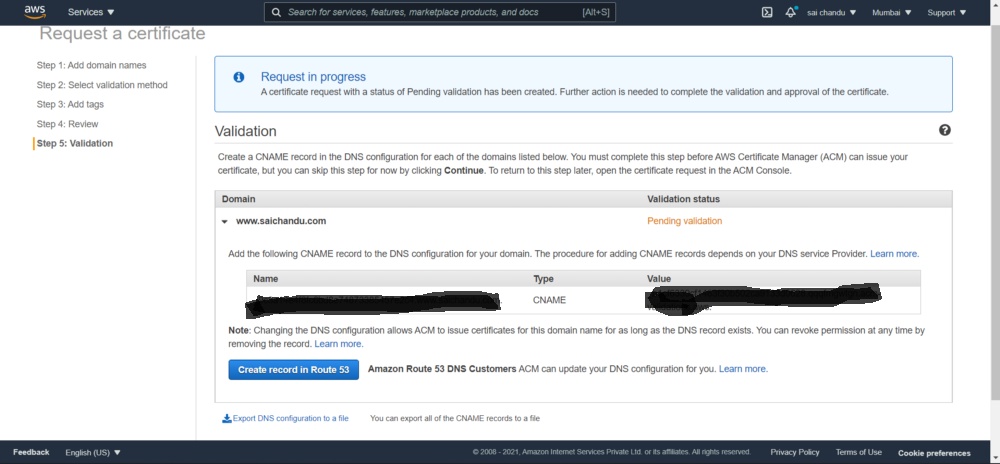The height and width of the screenshot is (464, 1000).
Task: Click the Value column header
Action: (x=659, y=279)
